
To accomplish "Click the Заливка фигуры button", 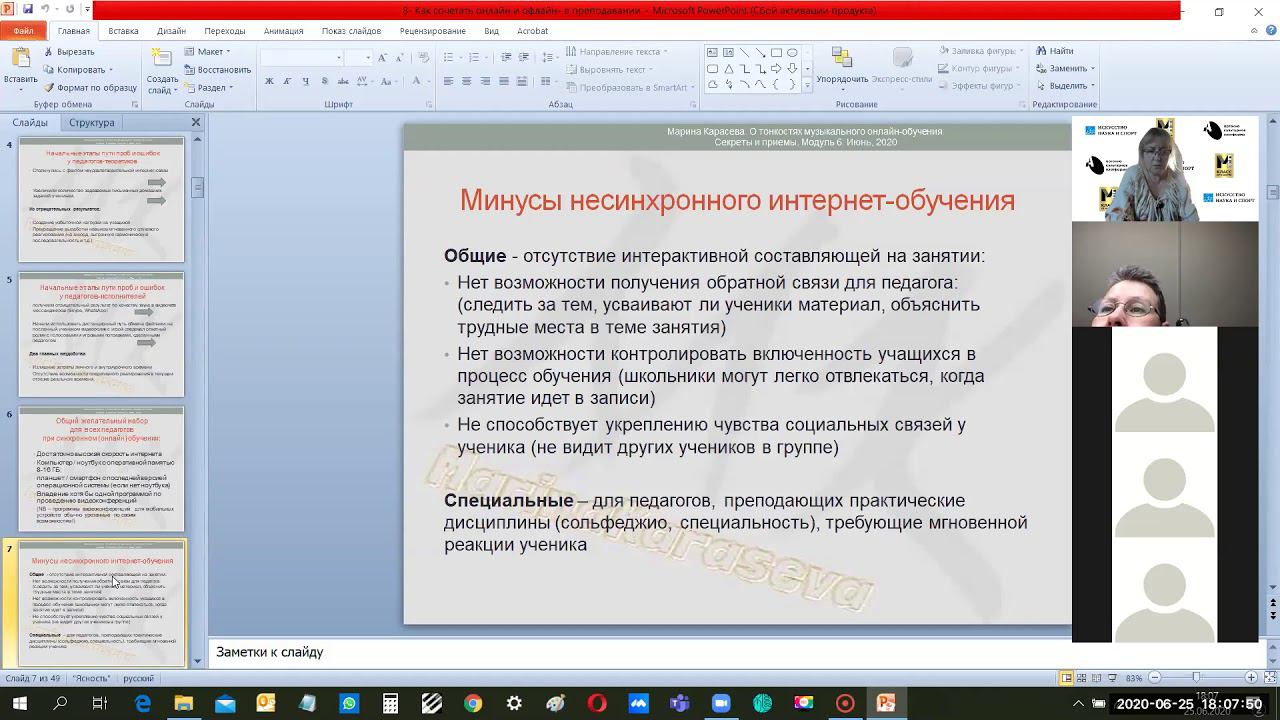I will (978, 51).
